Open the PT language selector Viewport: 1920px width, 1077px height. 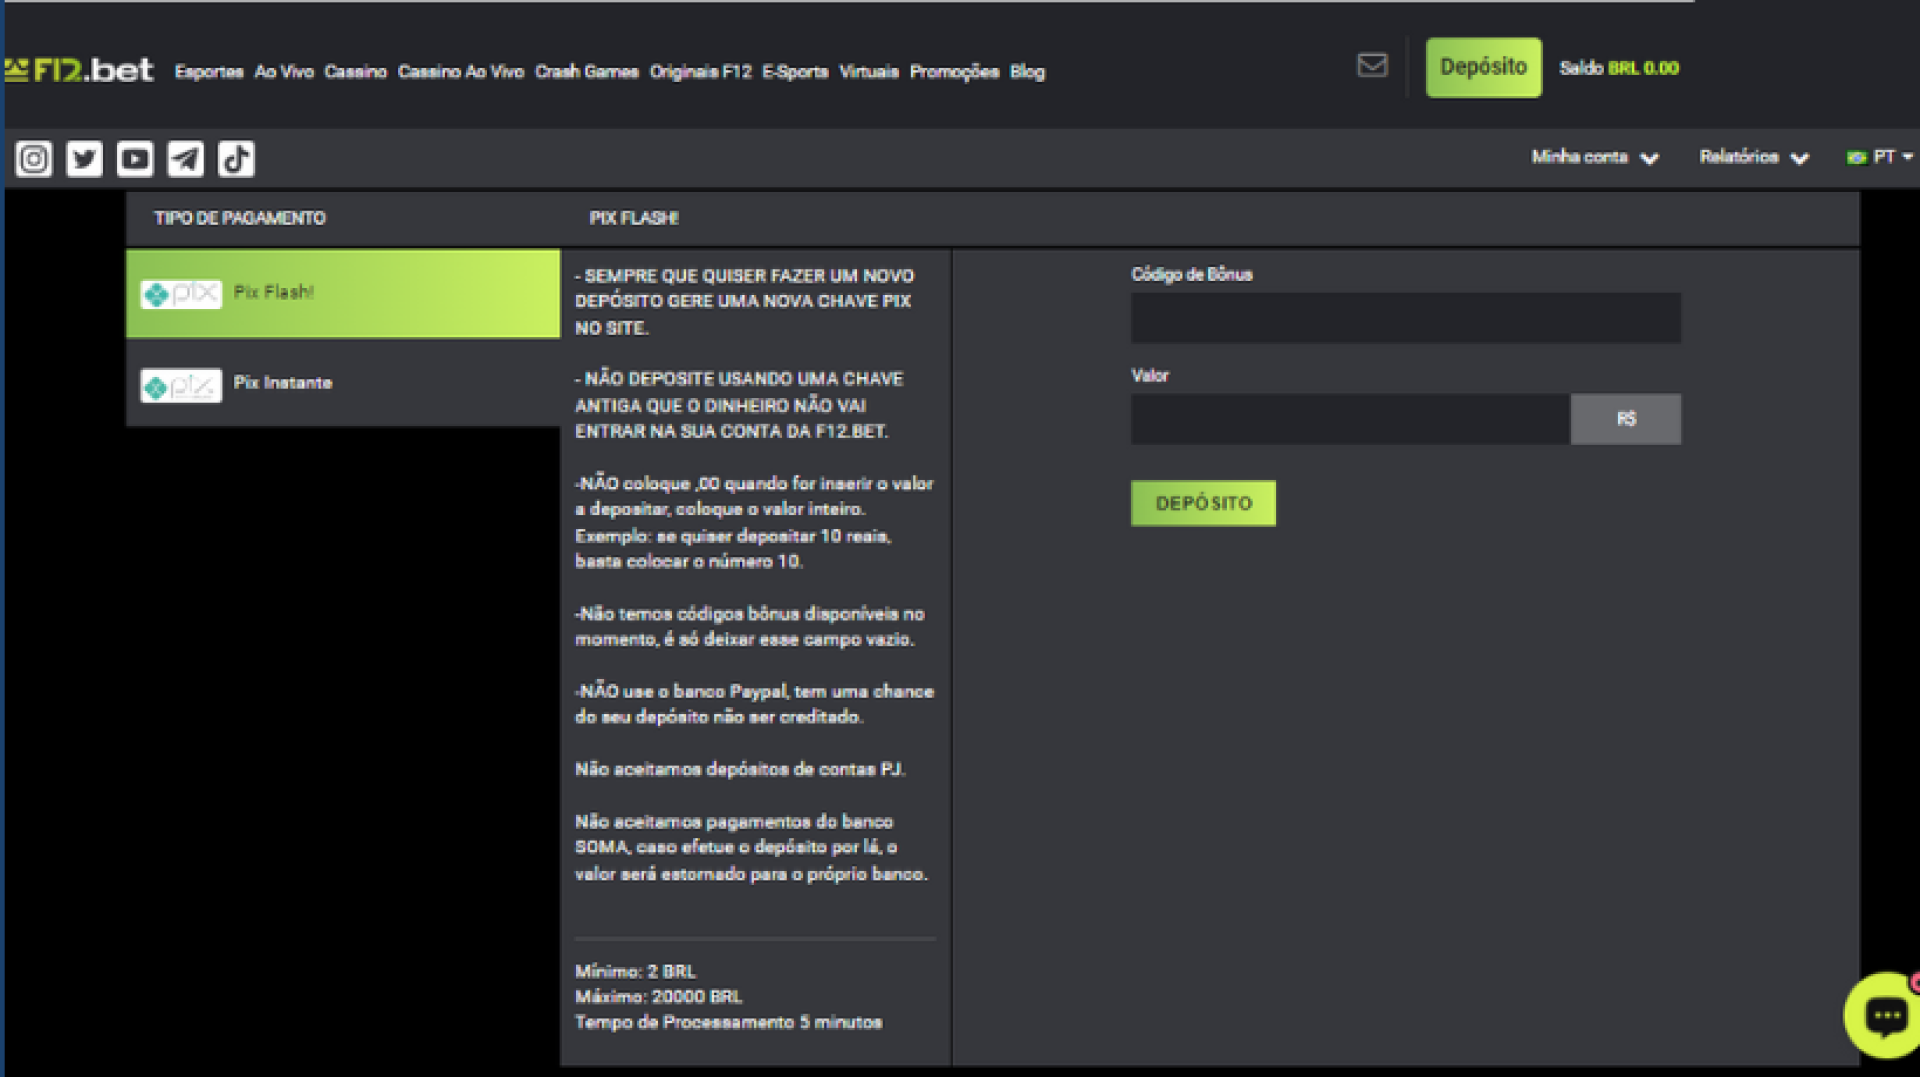pos(1880,157)
